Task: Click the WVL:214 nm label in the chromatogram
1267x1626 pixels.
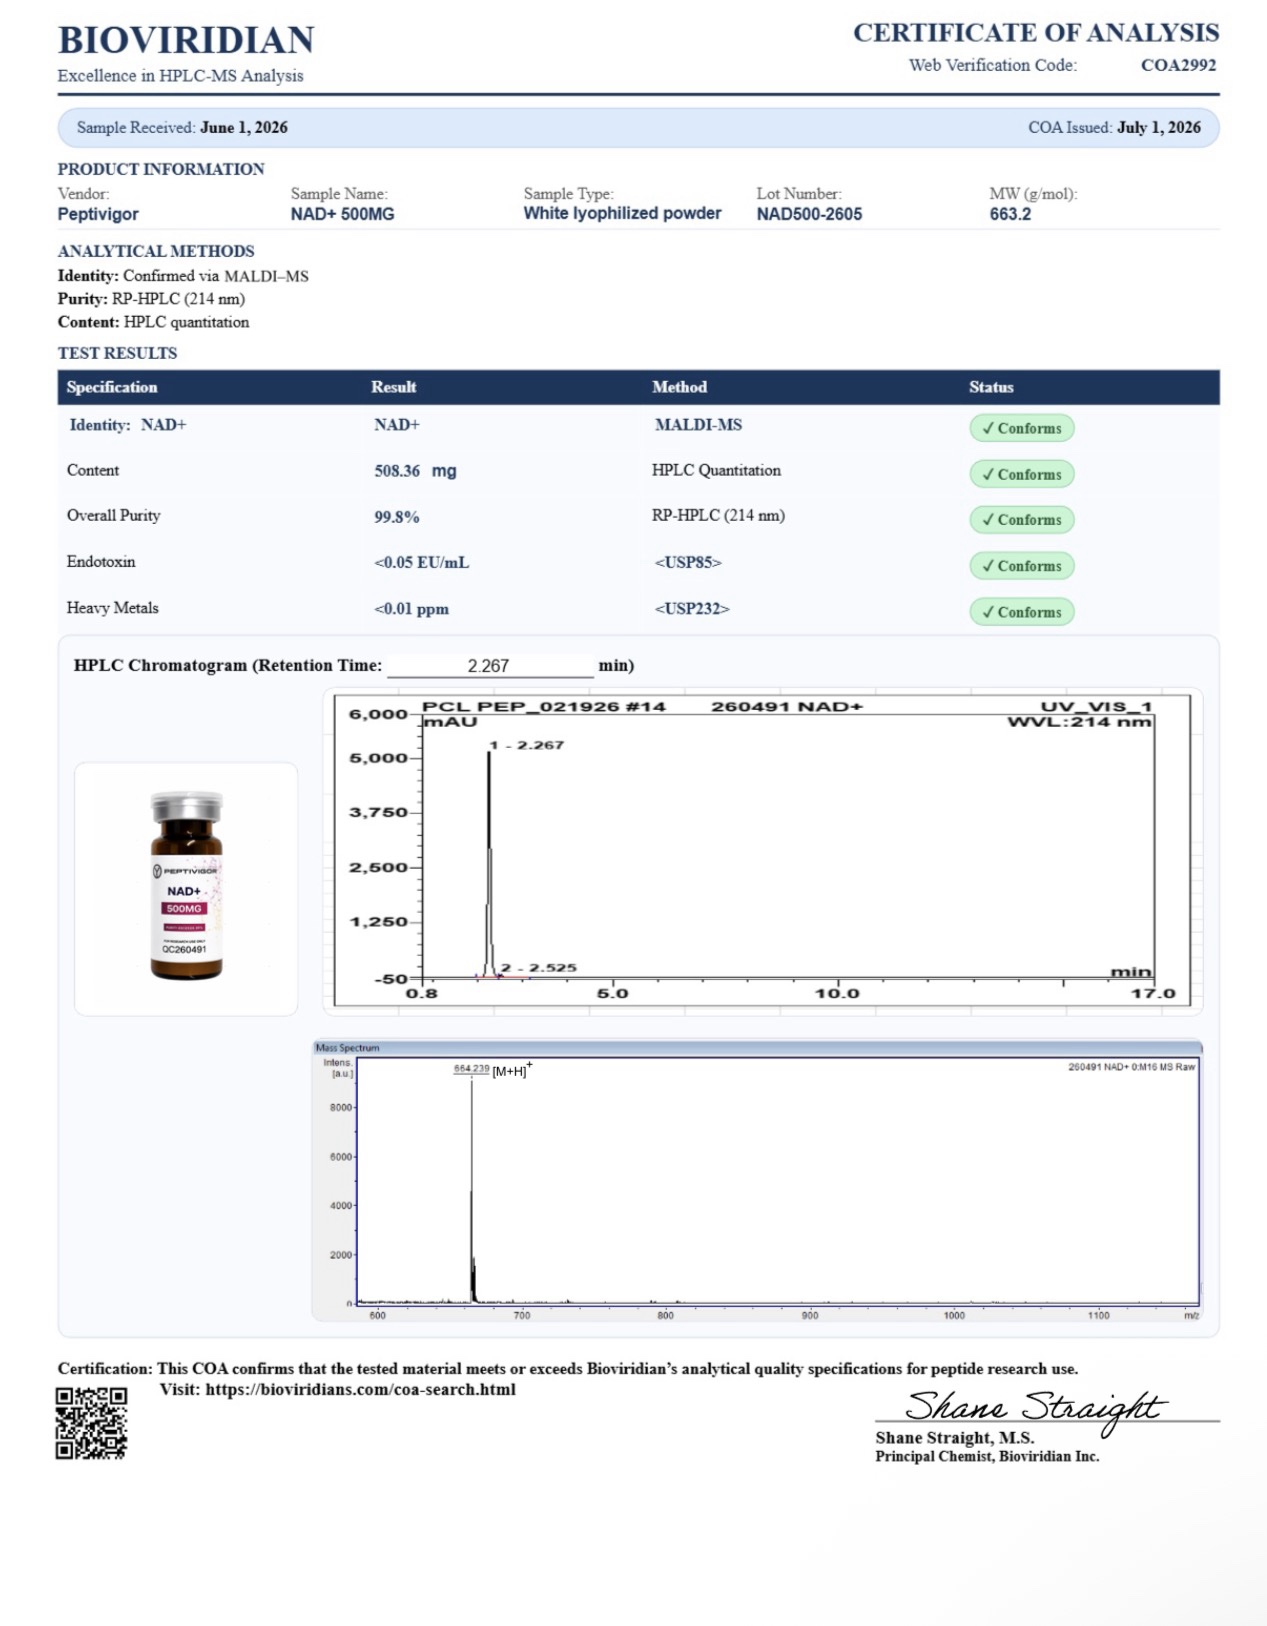Action: pos(1080,722)
